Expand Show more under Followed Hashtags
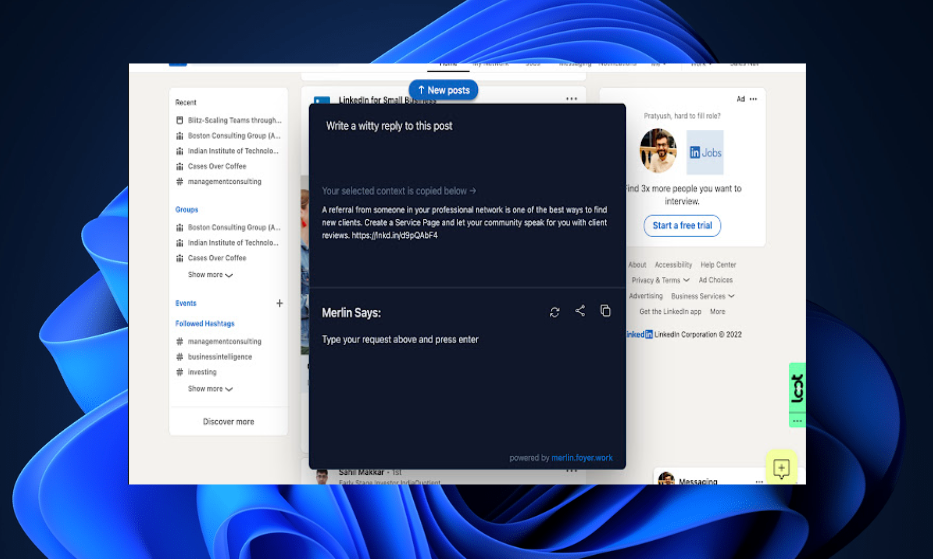 (x=210, y=389)
